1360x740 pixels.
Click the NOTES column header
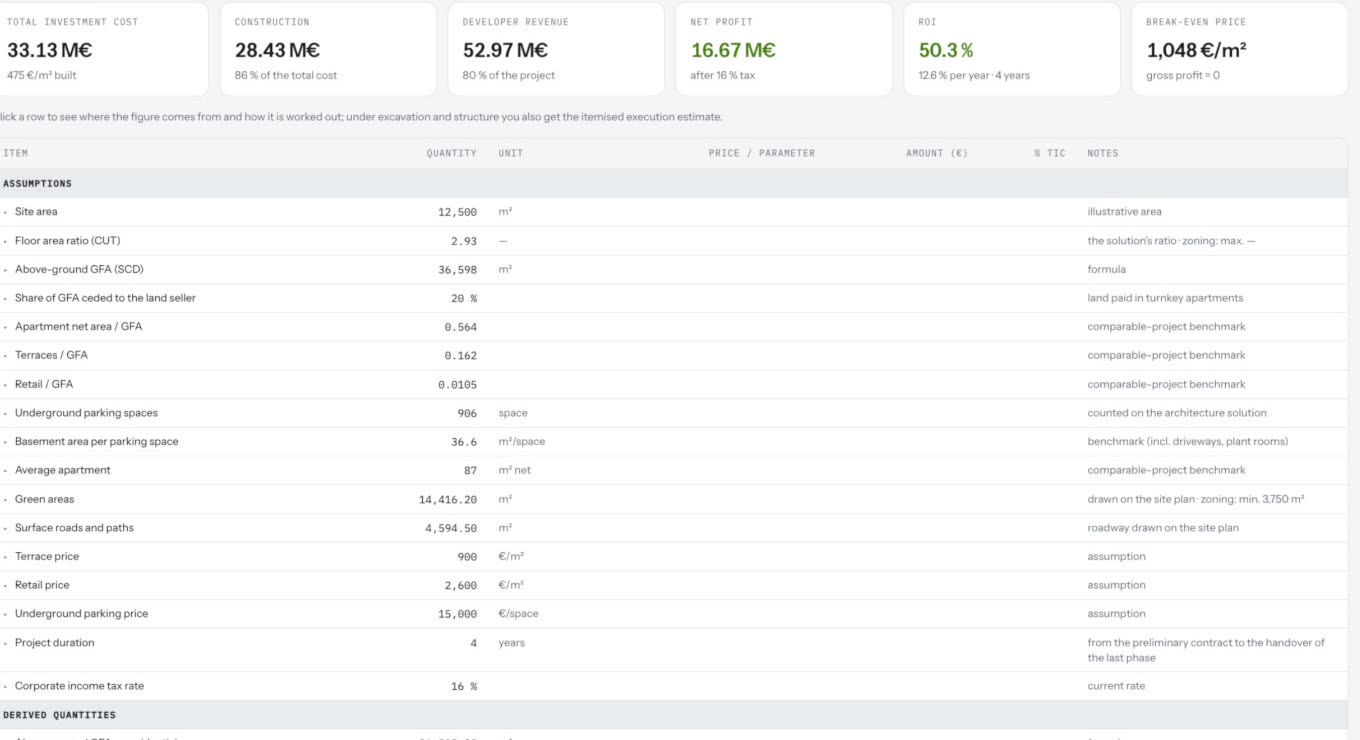coord(1103,153)
